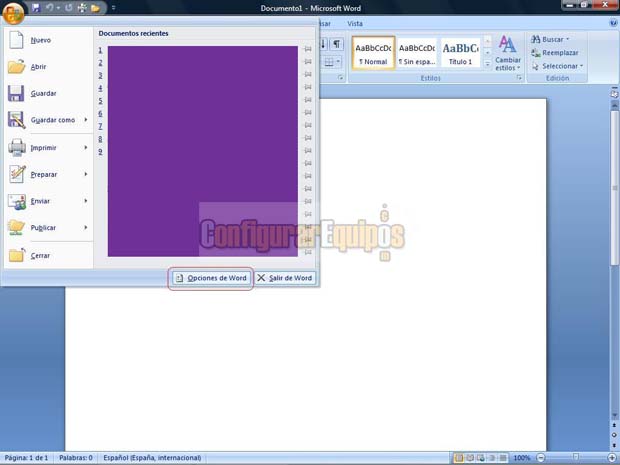The width and height of the screenshot is (620, 465).
Task: Click 'Página: 1 de 1' in status bar
Action: 26,458
